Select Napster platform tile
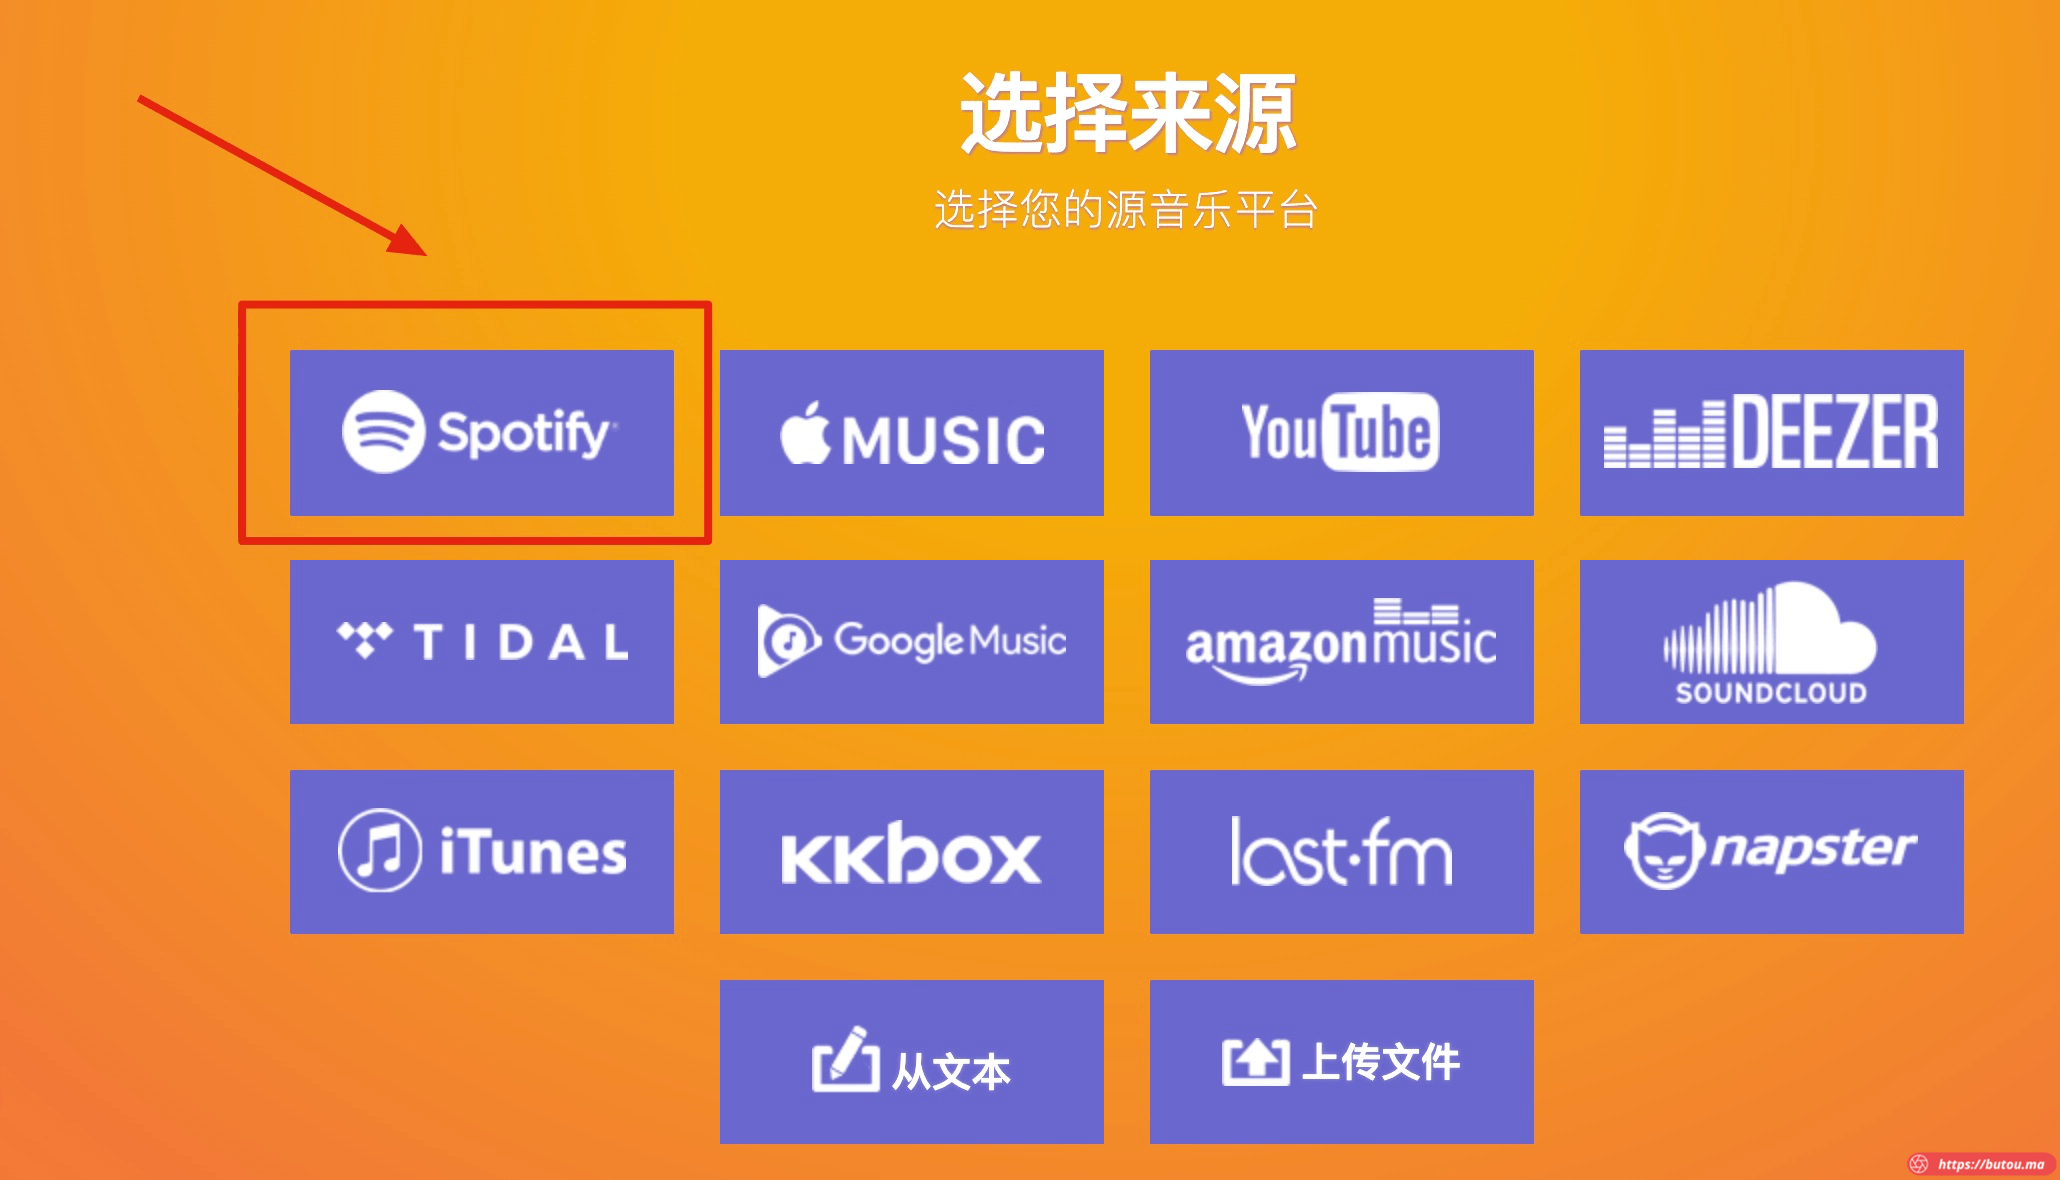The image size is (2060, 1180). click(1772, 852)
